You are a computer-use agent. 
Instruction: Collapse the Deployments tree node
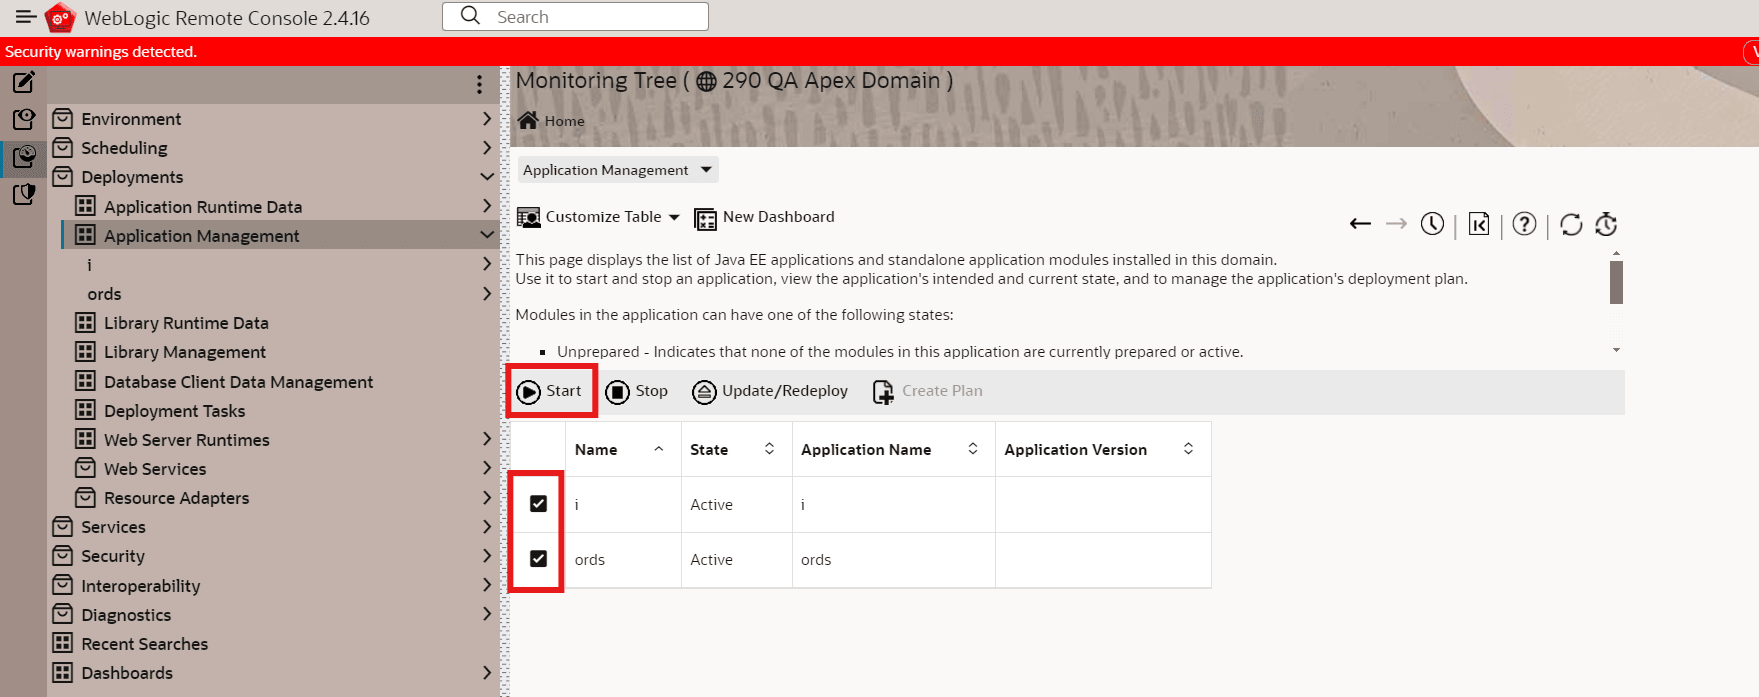click(x=487, y=177)
